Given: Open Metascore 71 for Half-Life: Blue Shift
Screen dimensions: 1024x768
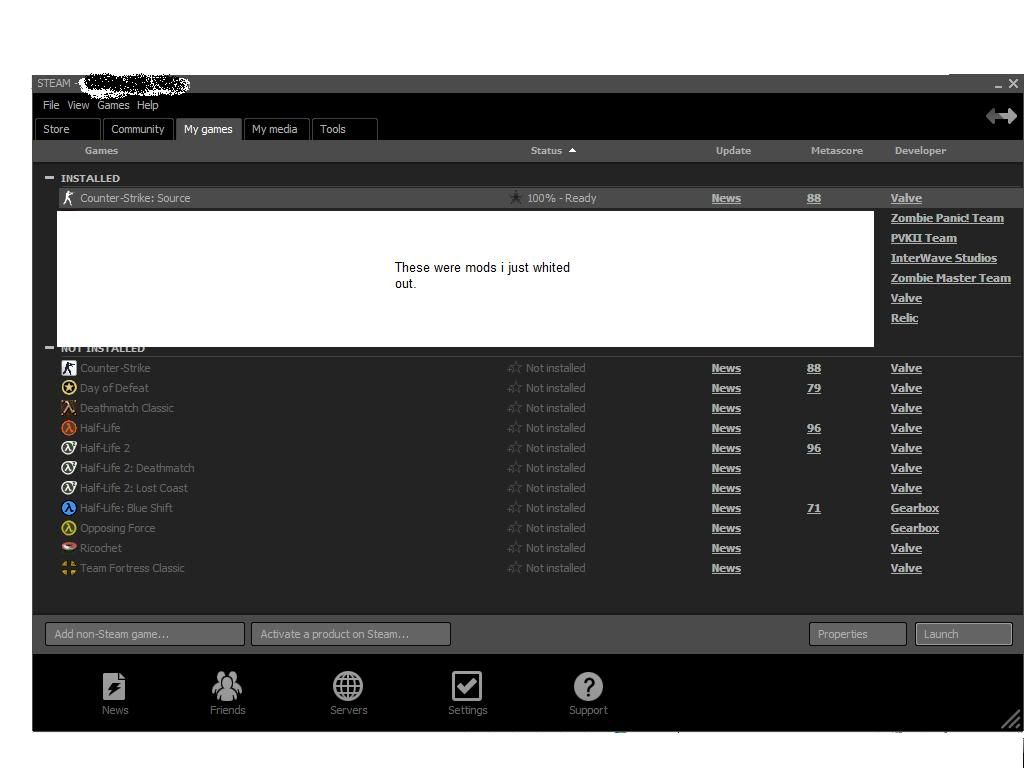Looking at the screenshot, I should tap(814, 508).
